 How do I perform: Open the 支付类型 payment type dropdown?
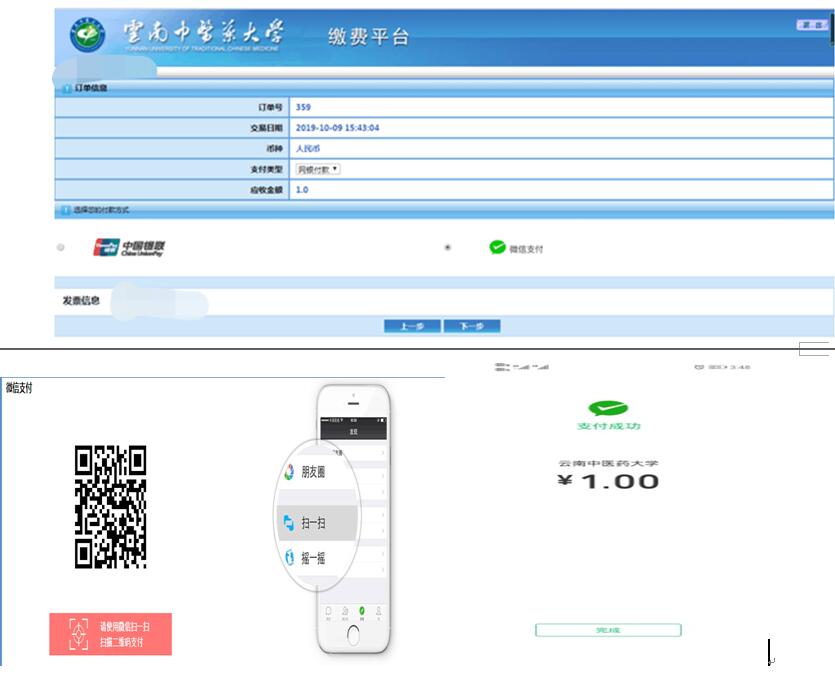(x=318, y=169)
